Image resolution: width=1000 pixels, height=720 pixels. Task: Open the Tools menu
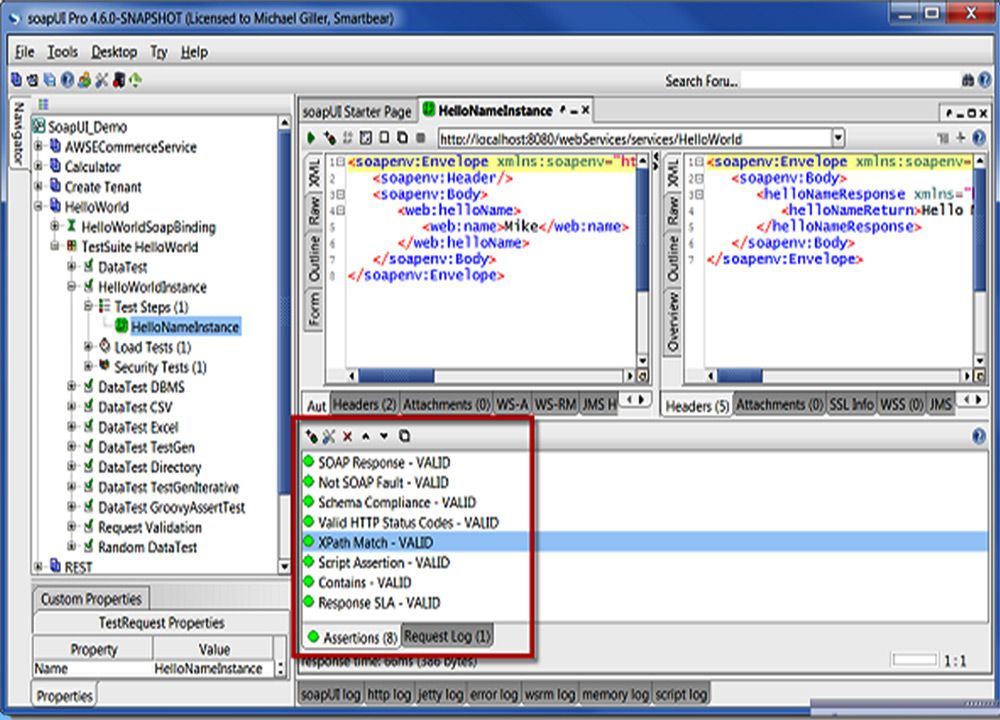(62, 52)
